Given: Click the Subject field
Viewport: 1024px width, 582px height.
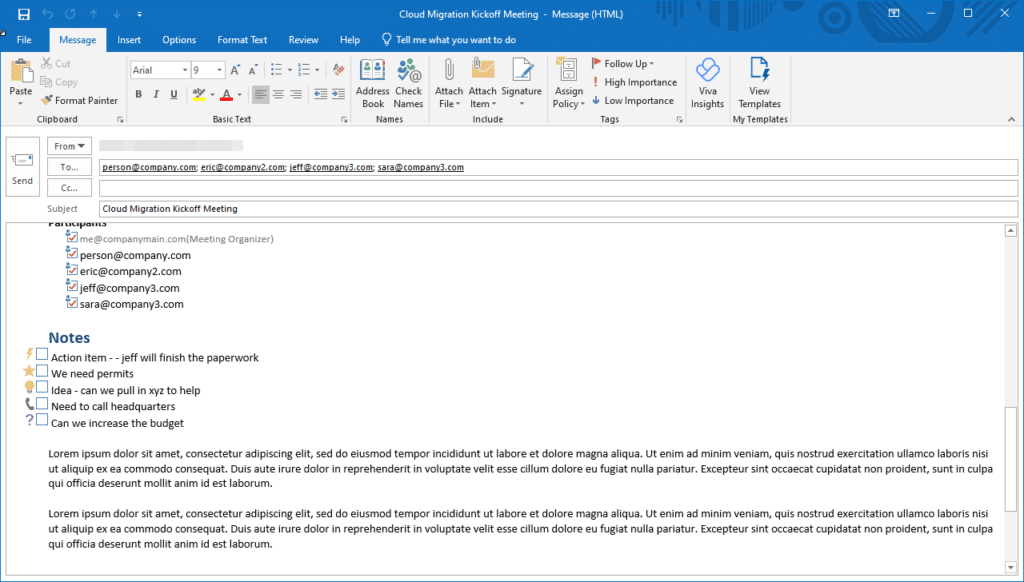Looking at the screenshot, I should pyautogui.click(x=558, y=209).
